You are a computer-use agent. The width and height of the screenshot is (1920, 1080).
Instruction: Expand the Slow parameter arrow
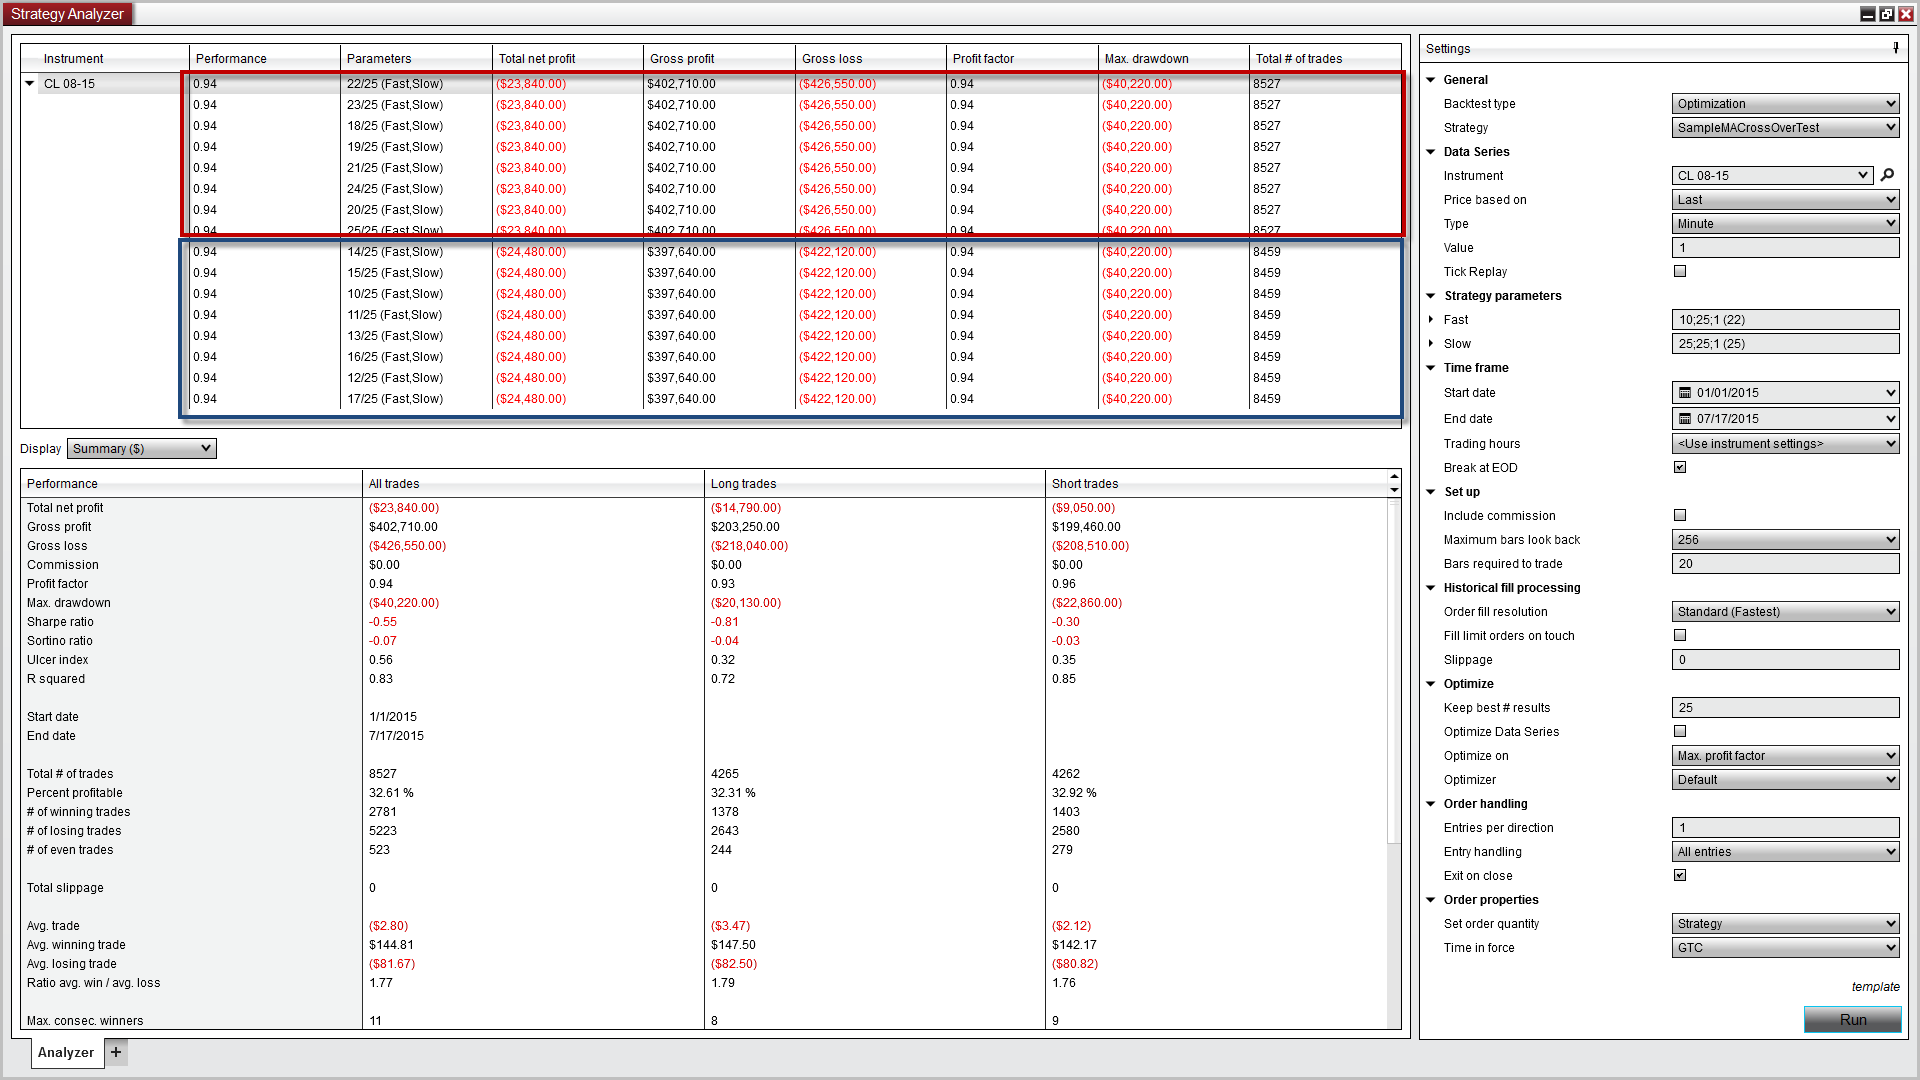(x=1431, y=344)
